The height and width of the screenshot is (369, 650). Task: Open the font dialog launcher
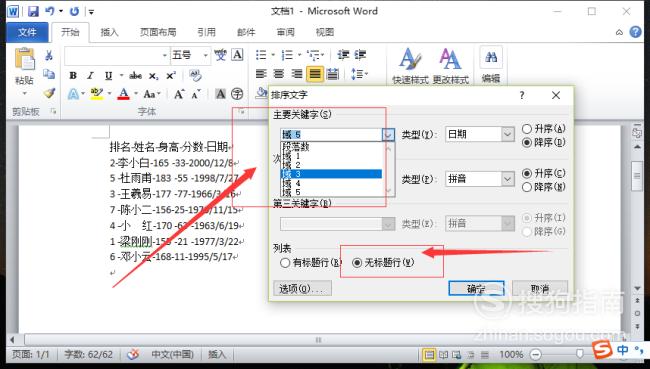click(242, 111)
